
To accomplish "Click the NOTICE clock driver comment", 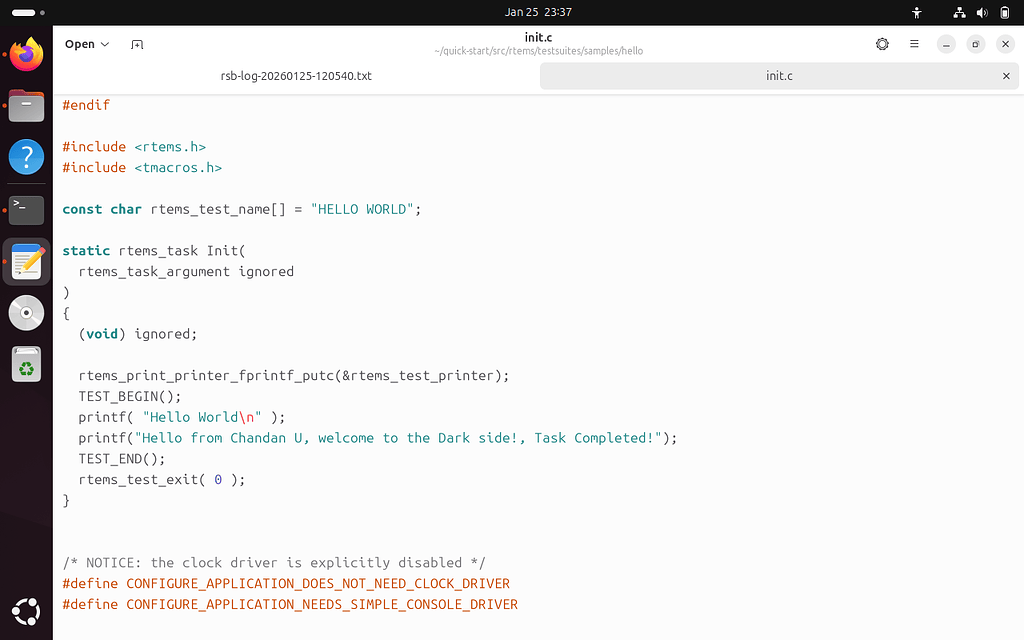I will coord(274,563).
